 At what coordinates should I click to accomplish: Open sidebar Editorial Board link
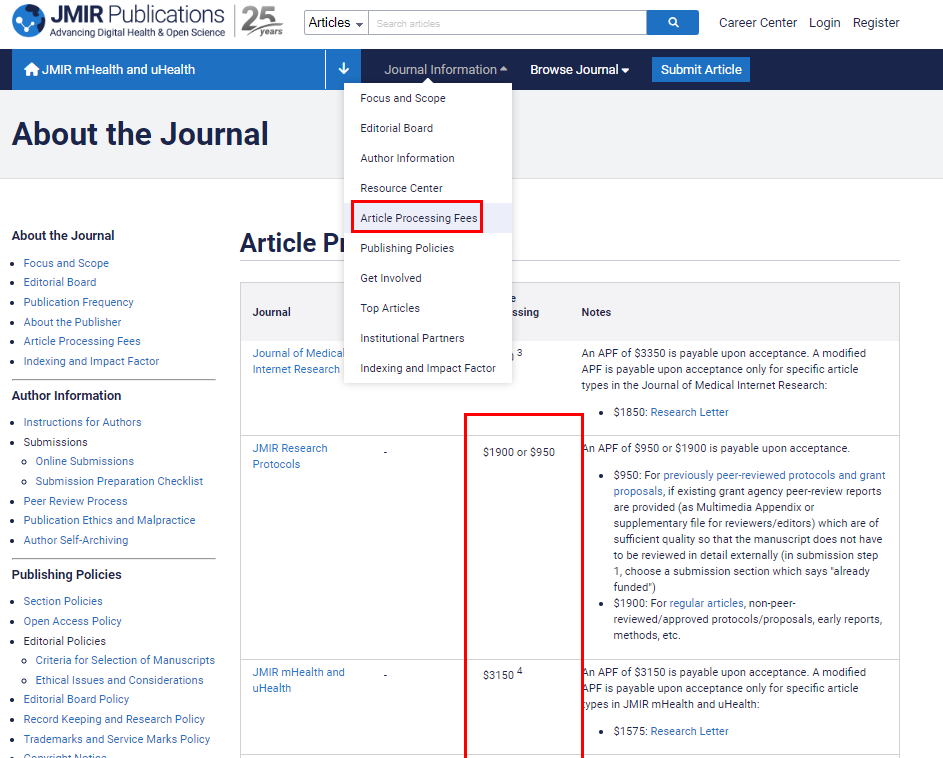60,282
